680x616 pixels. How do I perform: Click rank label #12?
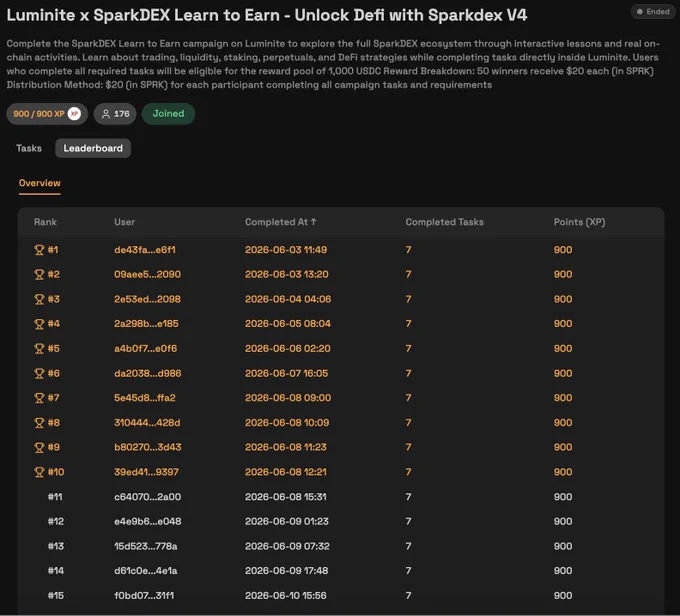(56, 521)
